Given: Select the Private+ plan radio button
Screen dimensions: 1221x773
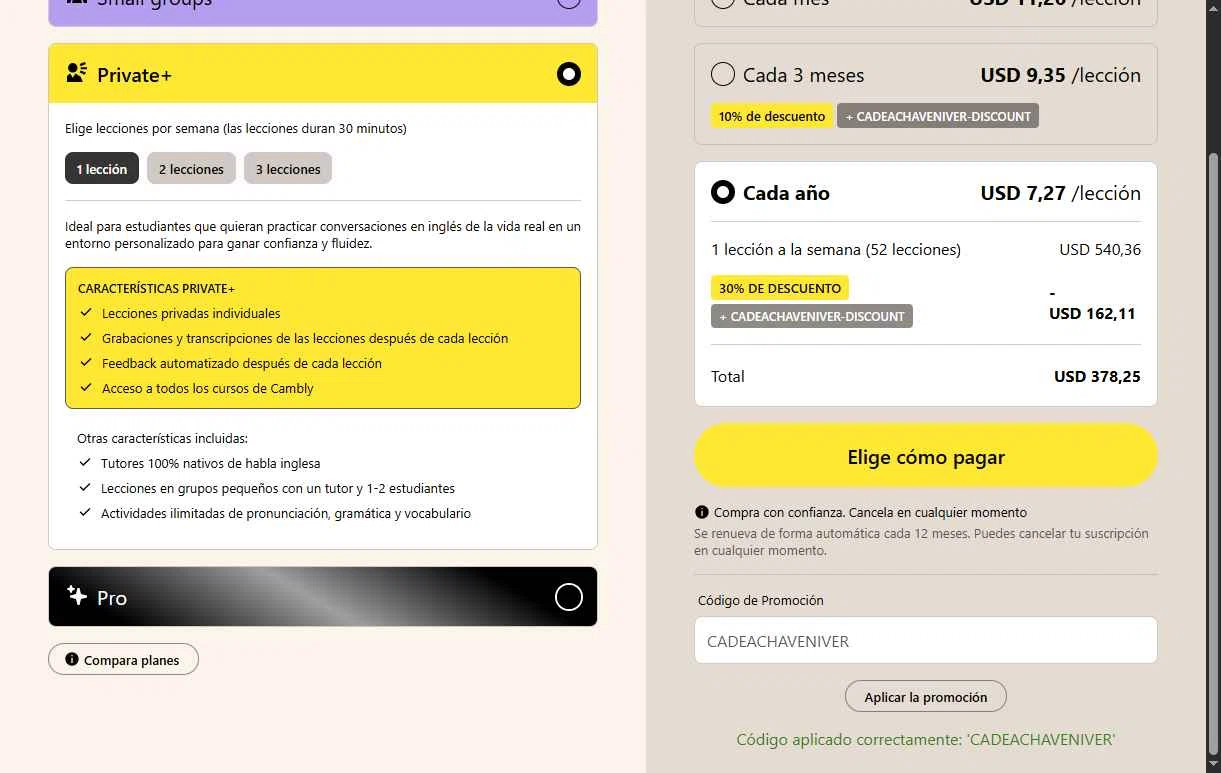Looking at the screenshot, I should click(568, 74).
